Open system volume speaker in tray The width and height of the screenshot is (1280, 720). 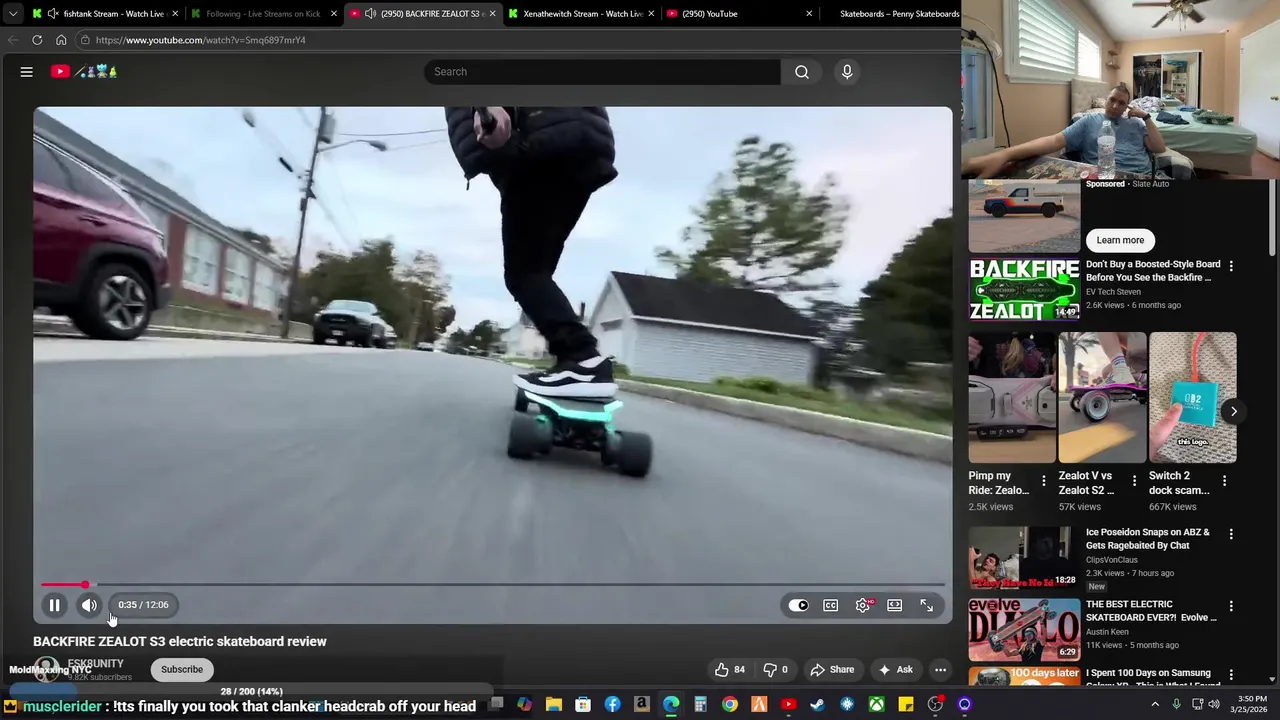[x=1213, y=705]
